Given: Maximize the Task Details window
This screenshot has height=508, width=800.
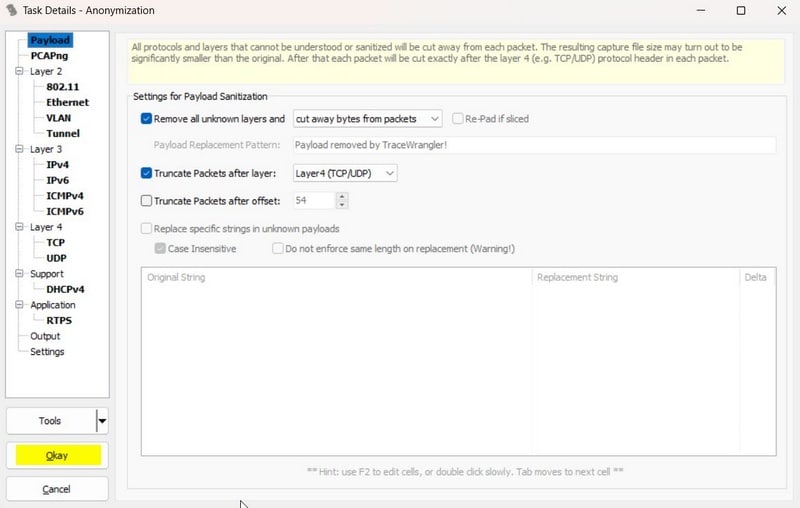Looking at the screenshot, I should tap(741, 10).
